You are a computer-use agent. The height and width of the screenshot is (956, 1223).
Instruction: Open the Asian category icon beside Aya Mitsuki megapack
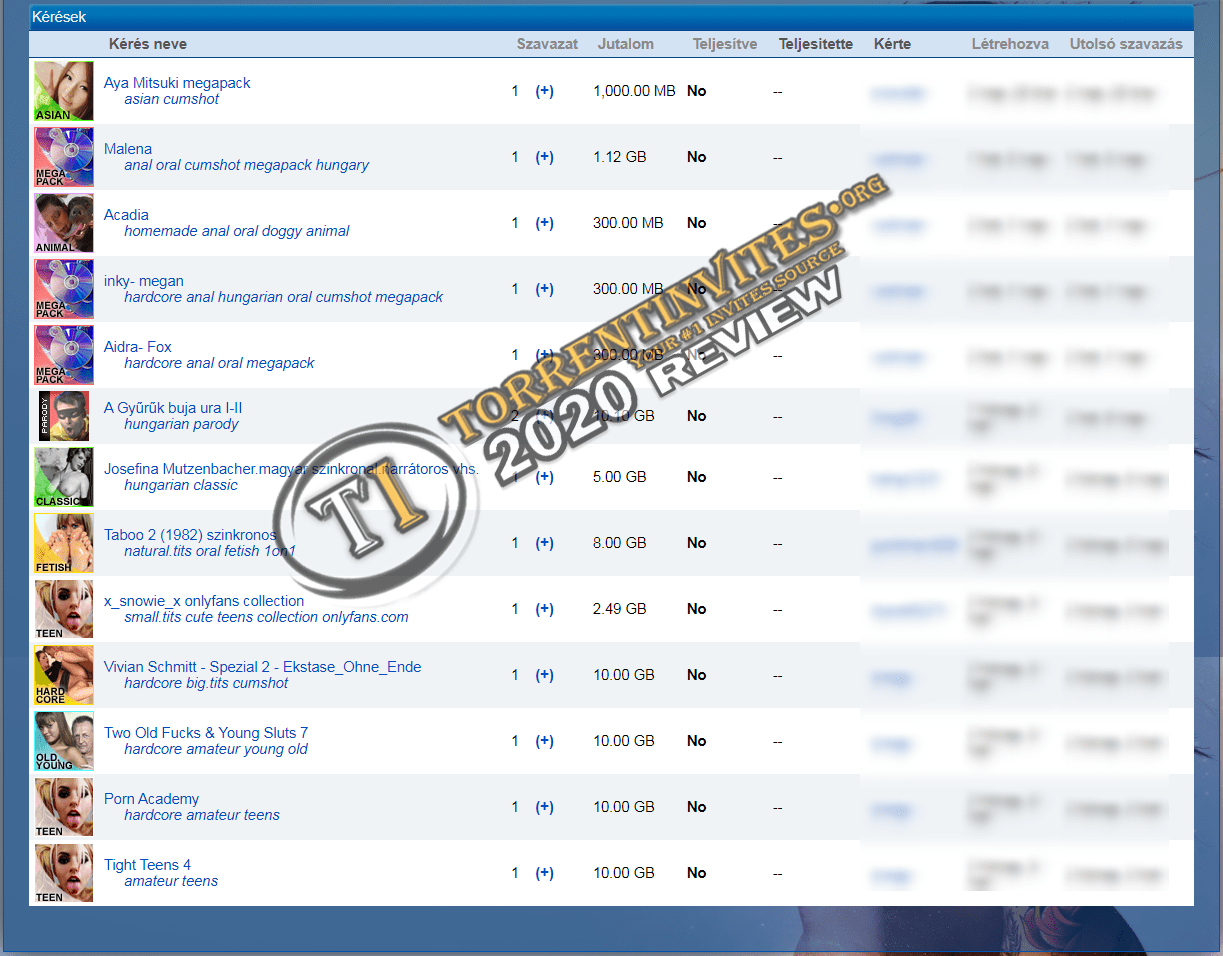[x=64, y=91]
